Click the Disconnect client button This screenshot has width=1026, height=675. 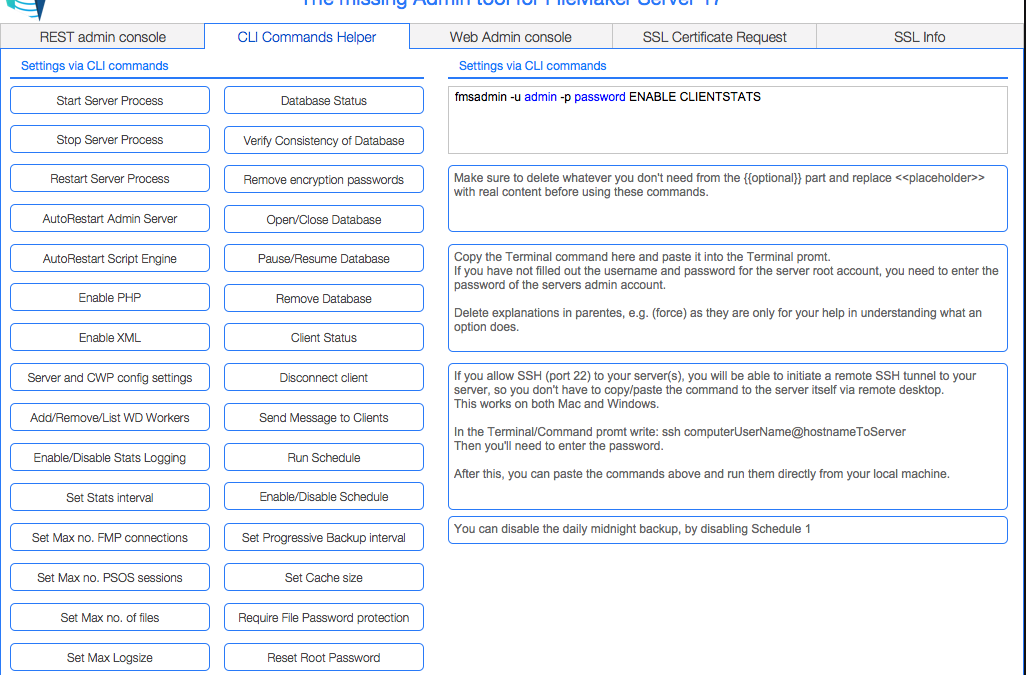tap(324, 377)
